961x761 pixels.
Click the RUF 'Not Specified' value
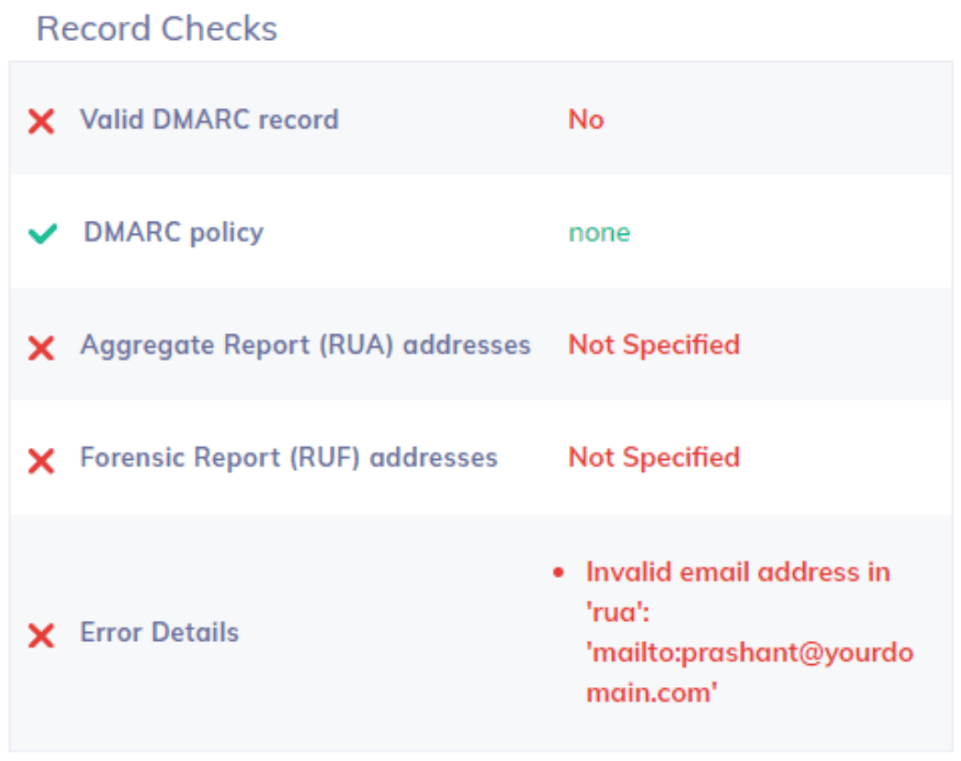[654, 458]
